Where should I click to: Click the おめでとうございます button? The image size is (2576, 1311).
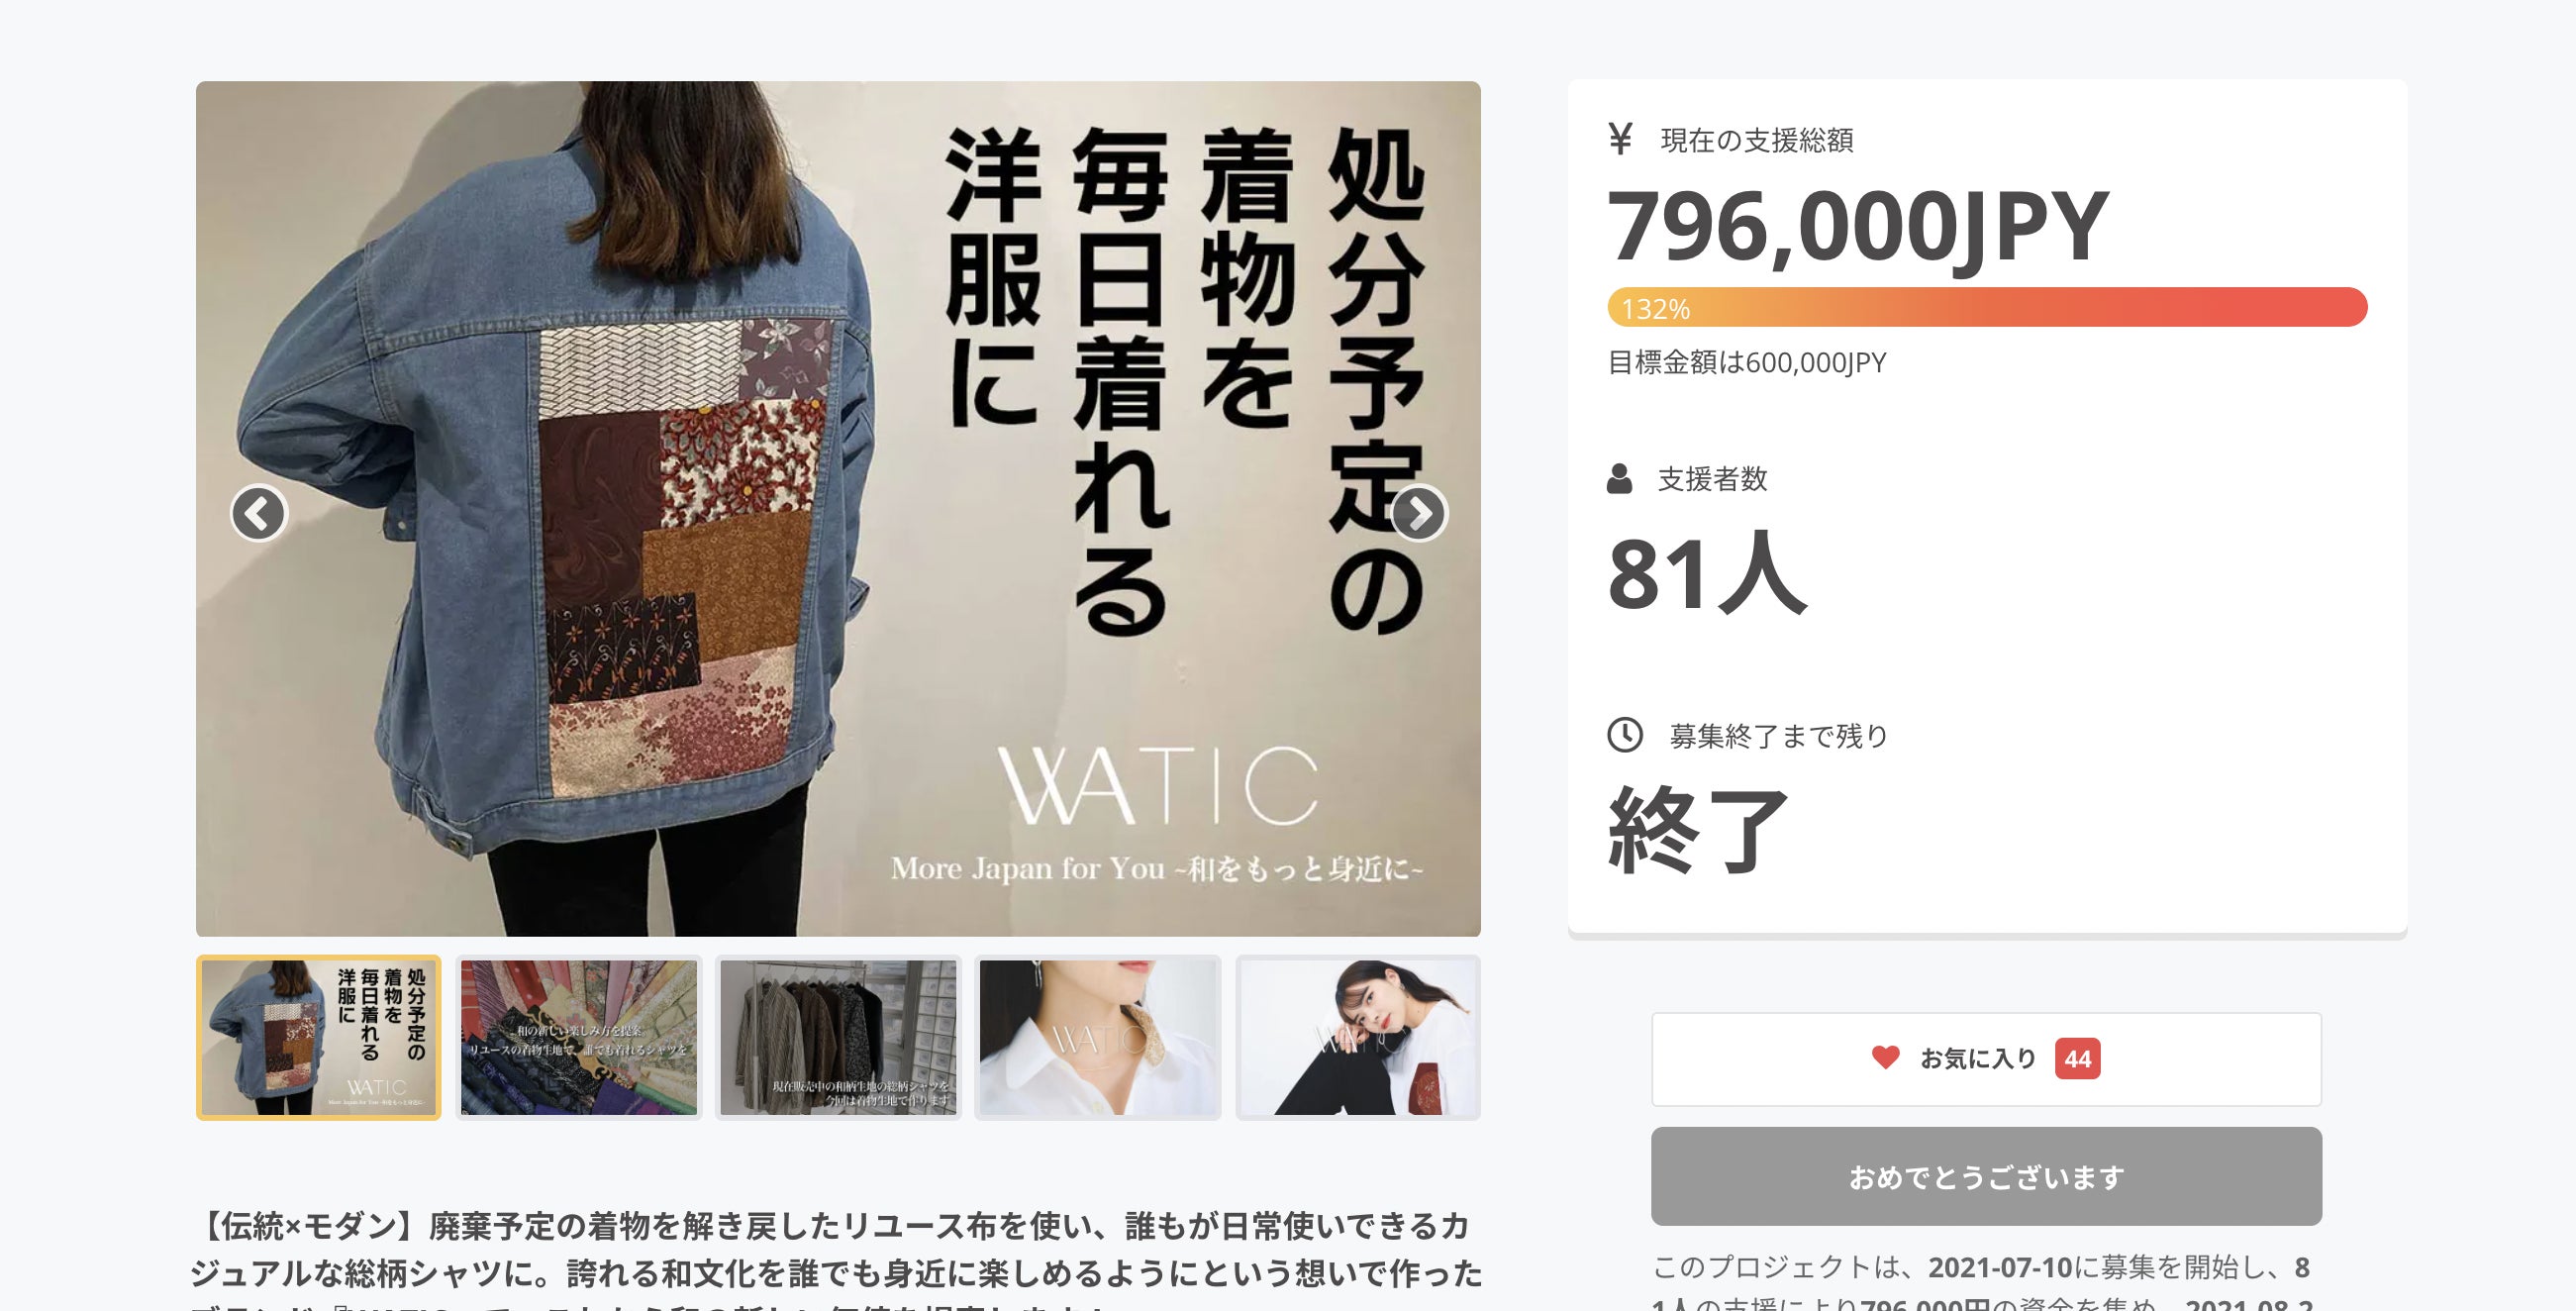coord(1986,1176)
